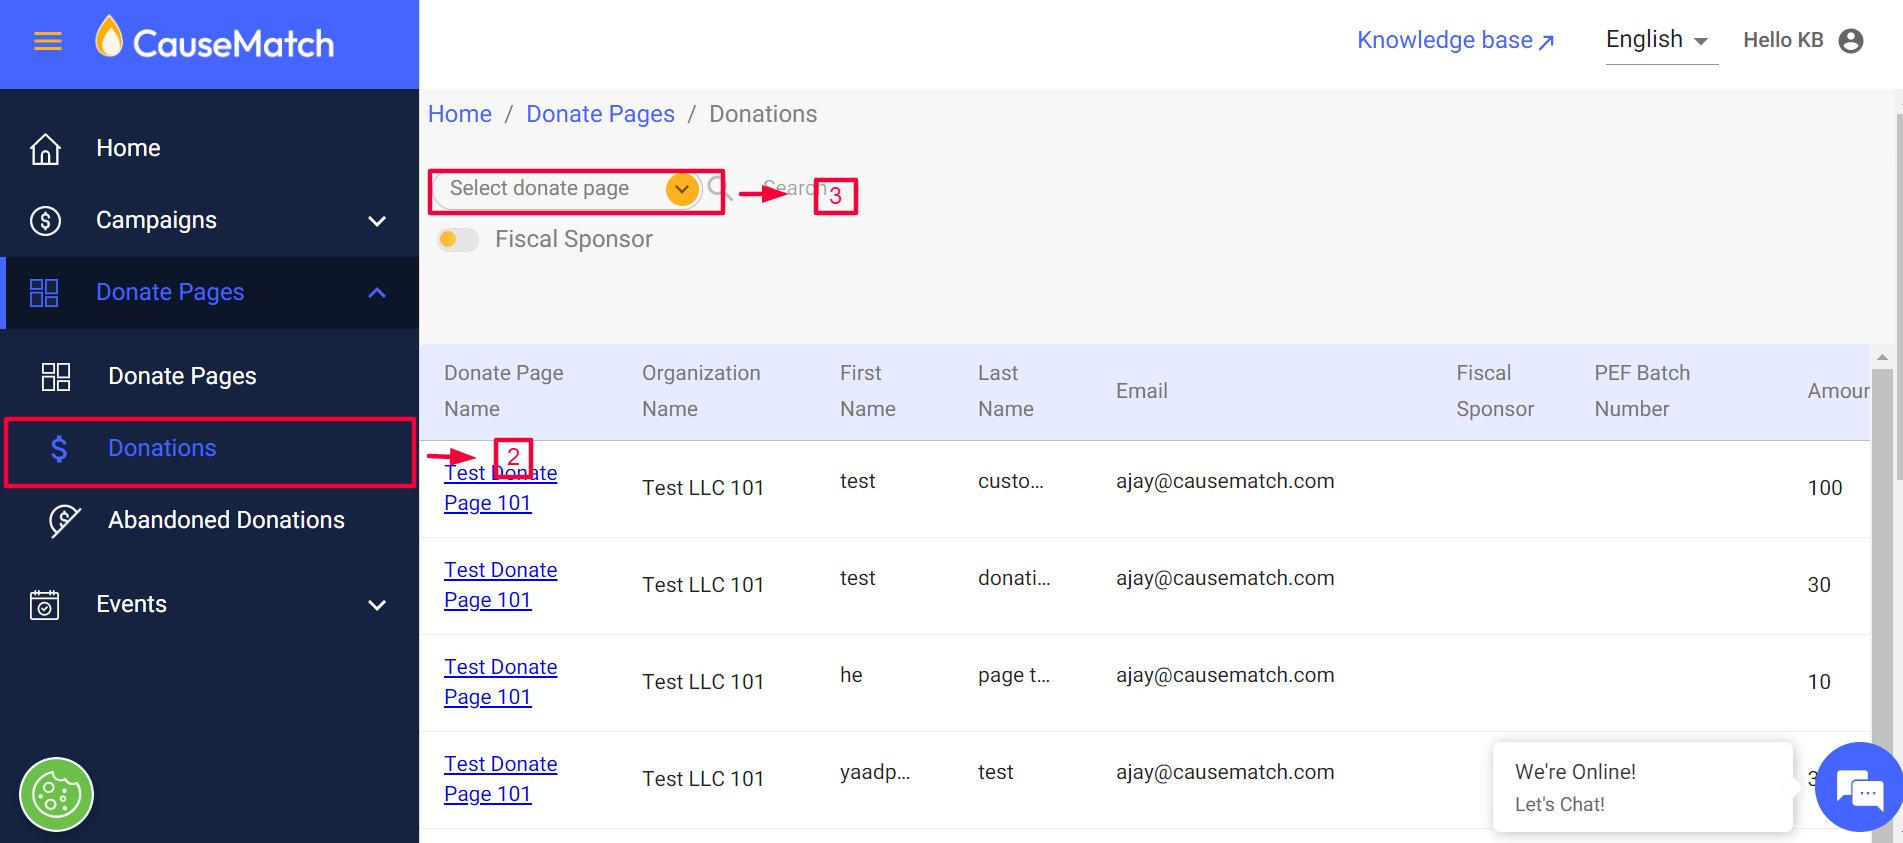Viewport: 1903px width, 843px height.
Task: Select Donations in the sidebar
Action: click(162, 448)
